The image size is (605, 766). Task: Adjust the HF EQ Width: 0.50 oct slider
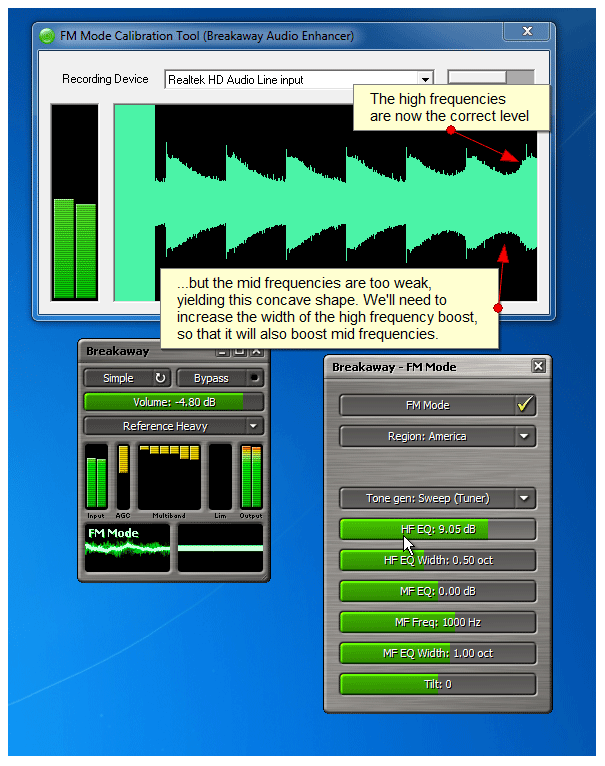(x=438, y=560)
